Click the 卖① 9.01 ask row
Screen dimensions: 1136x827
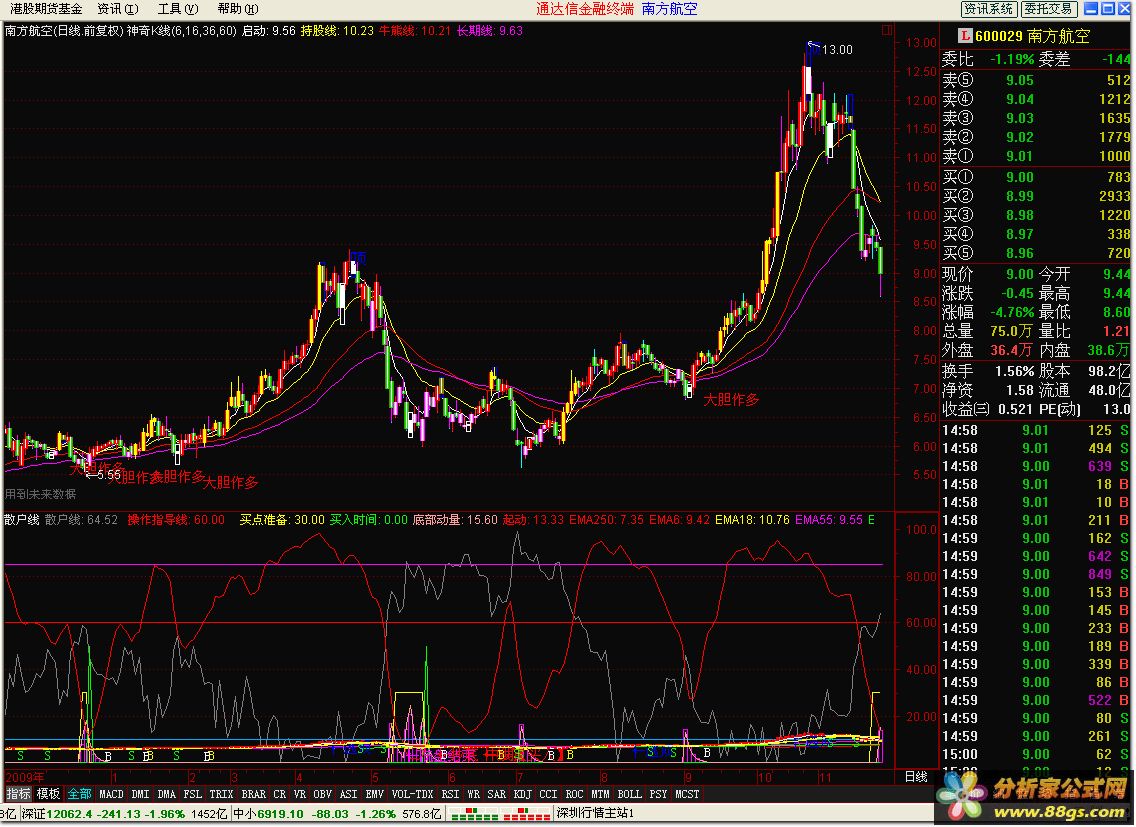pyautogui.click(x=1036, y=156)
